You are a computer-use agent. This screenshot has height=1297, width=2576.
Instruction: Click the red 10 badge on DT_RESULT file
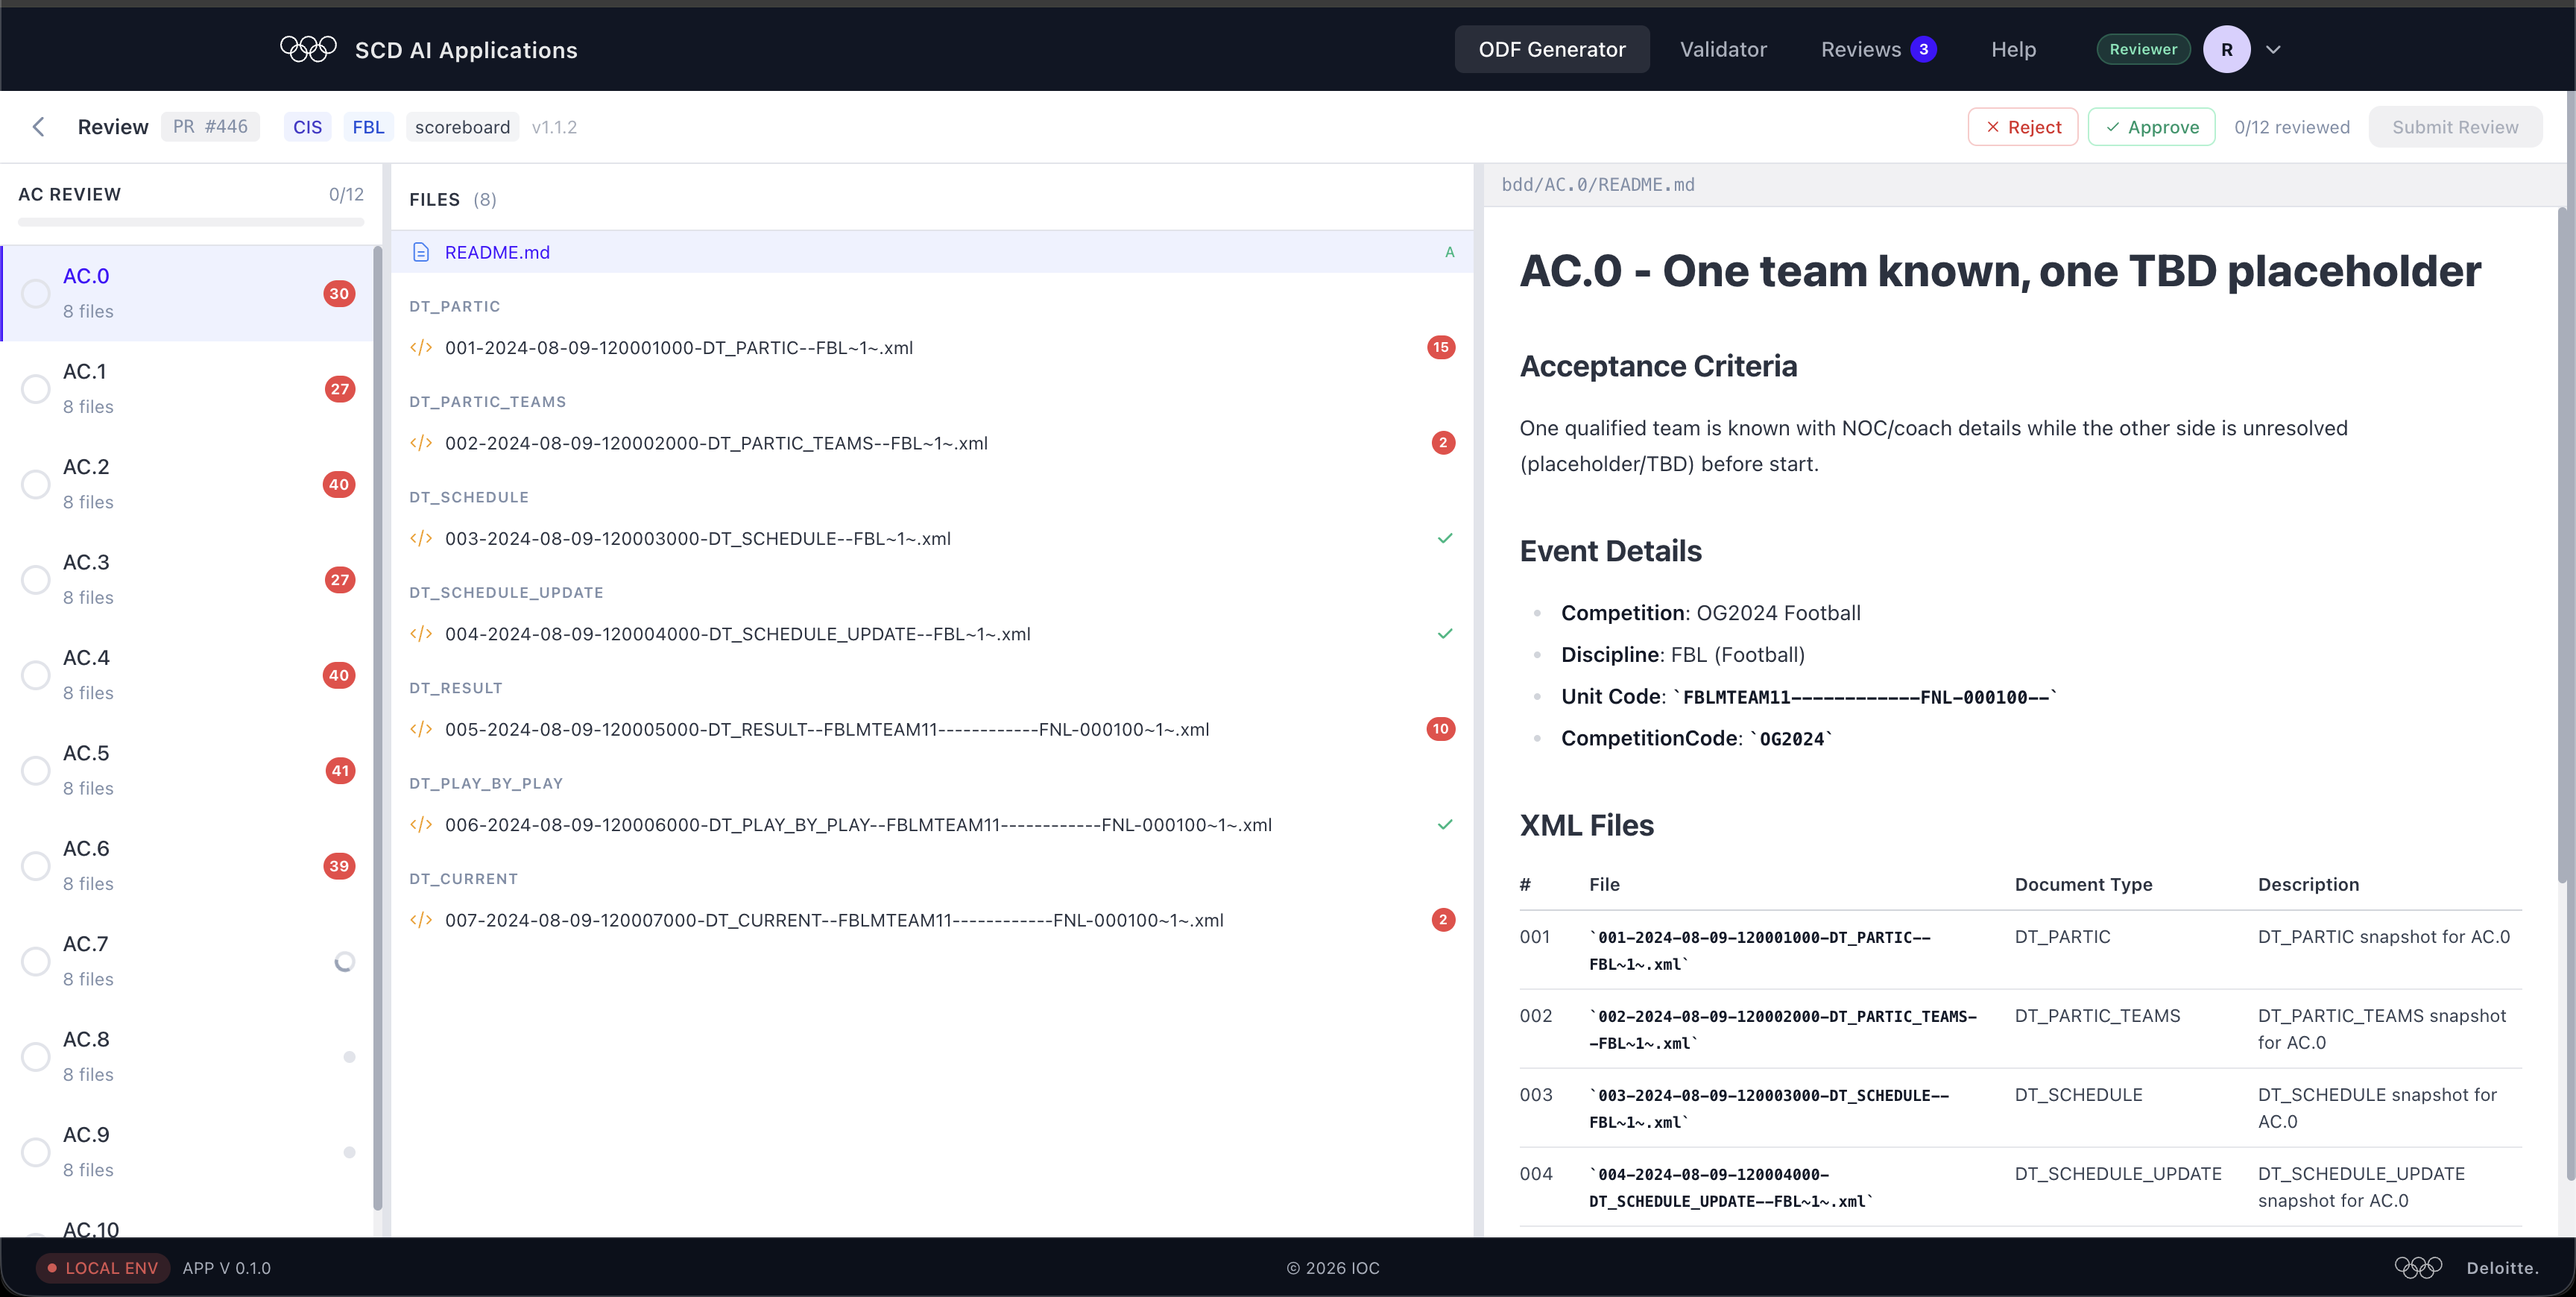(1440, 729)
